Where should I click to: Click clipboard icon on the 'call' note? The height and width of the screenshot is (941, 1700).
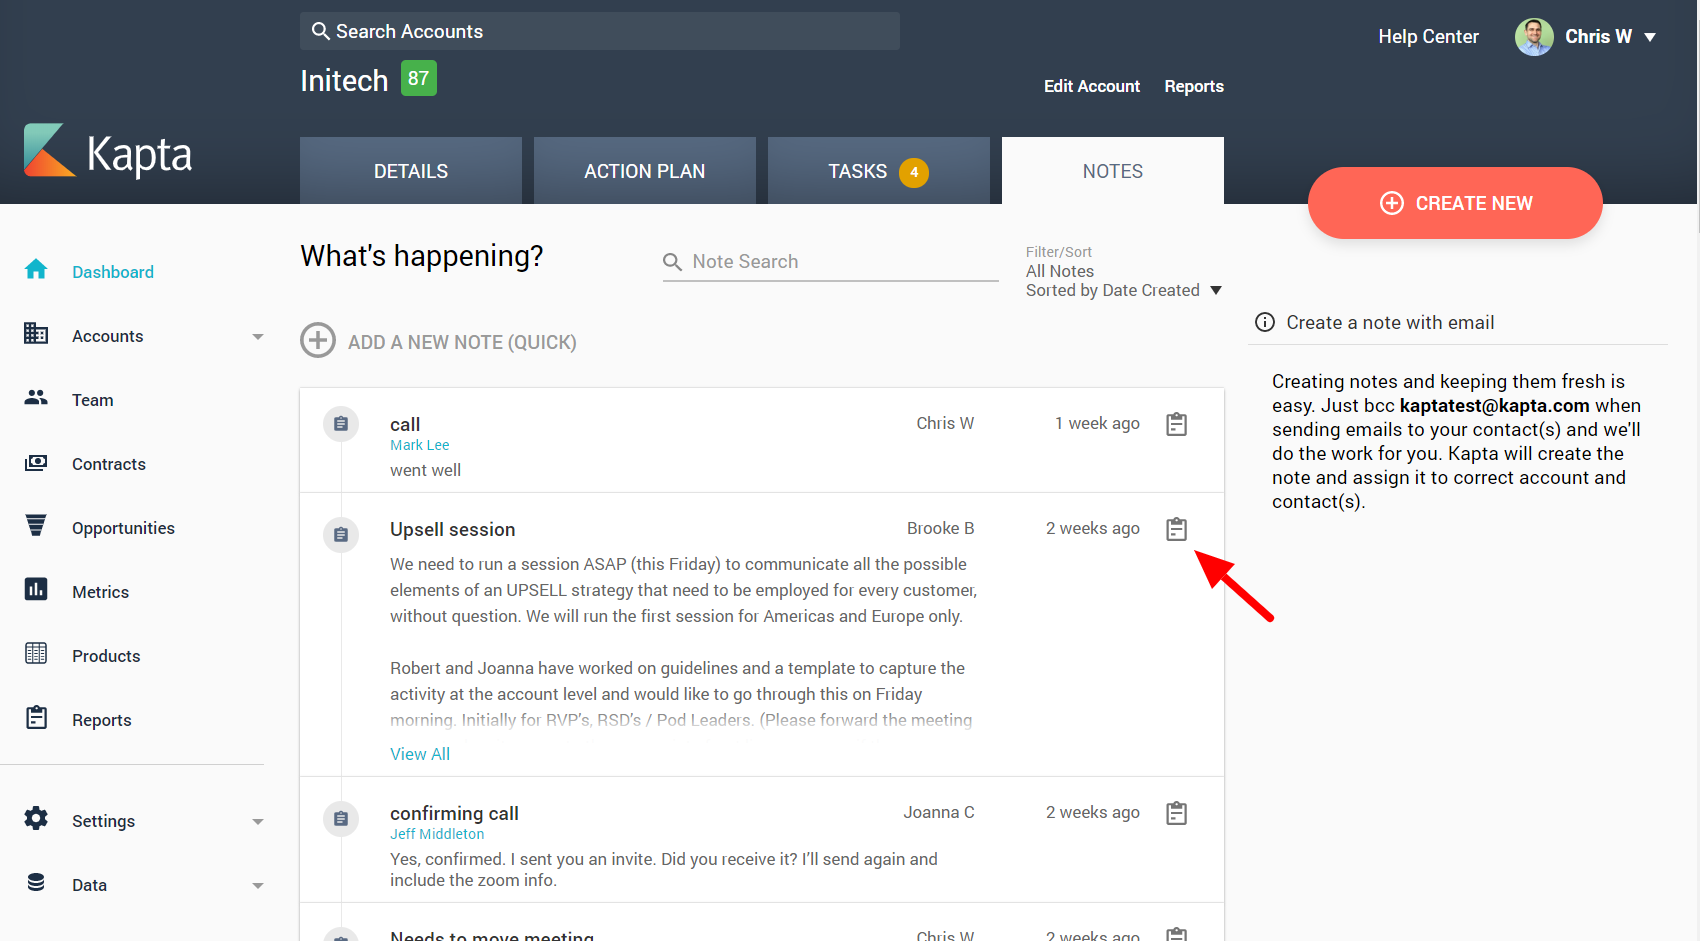click(x=1177, y=424)
